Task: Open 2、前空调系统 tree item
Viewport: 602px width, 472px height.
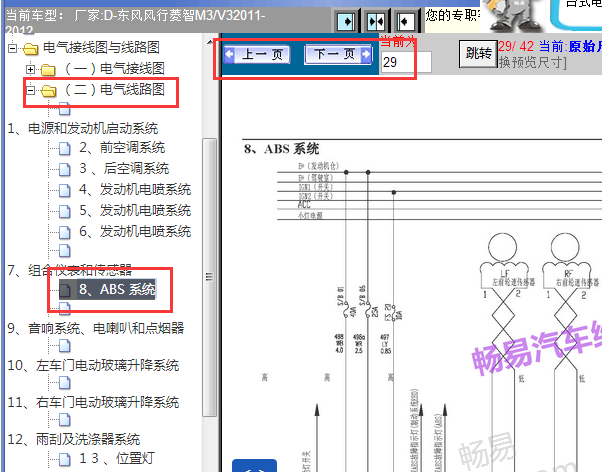Action: pyautogui.click(x=122, y=147)
